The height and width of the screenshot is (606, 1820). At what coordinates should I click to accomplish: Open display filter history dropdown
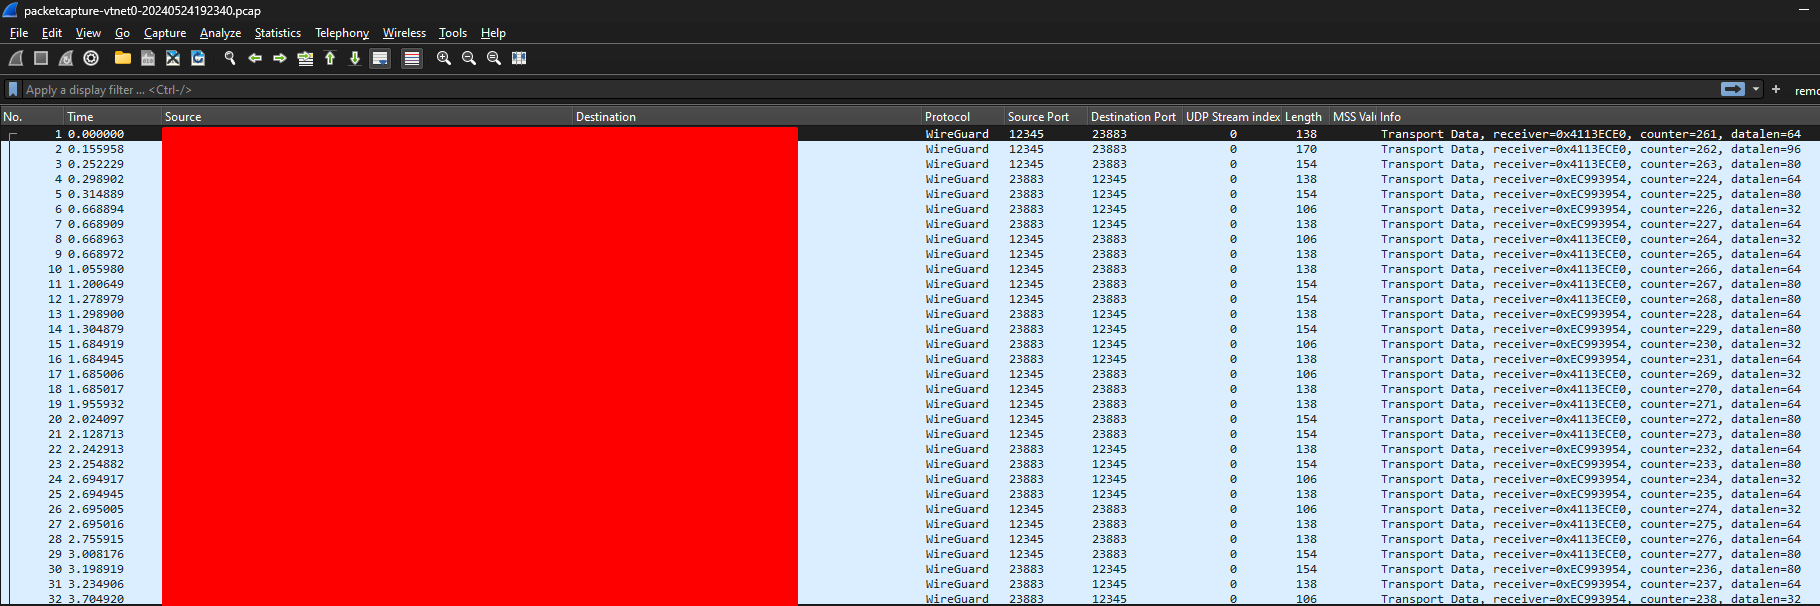tap(1756, 89)
